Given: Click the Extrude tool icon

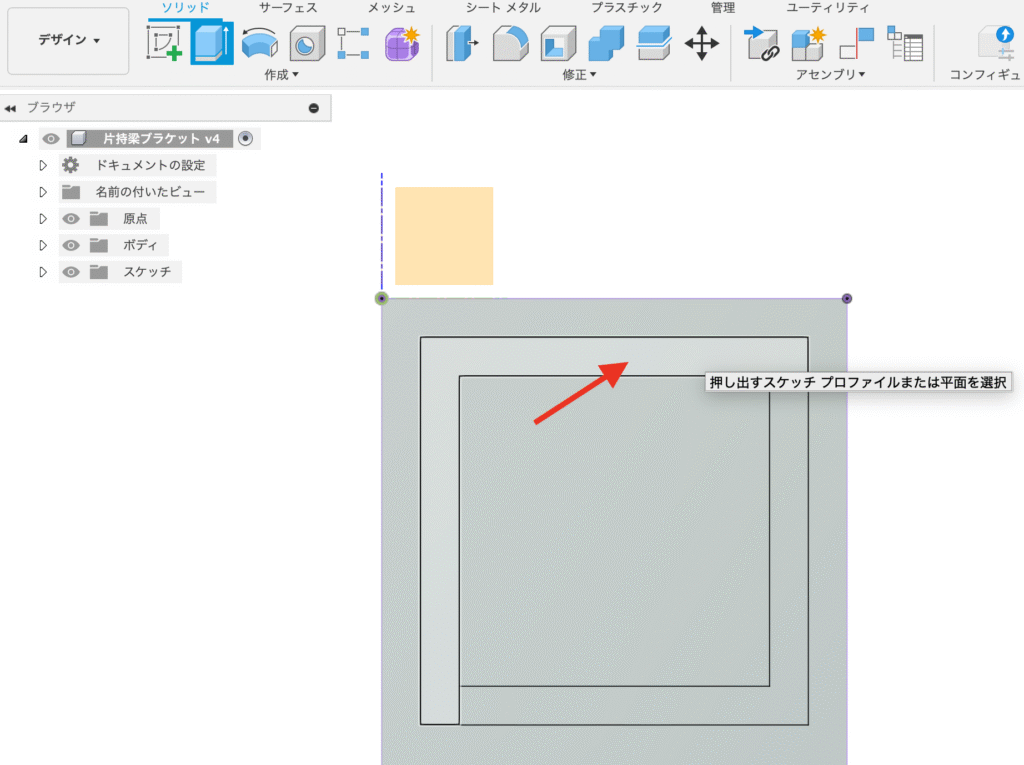Looking at the screenshot, I should 211,44.
